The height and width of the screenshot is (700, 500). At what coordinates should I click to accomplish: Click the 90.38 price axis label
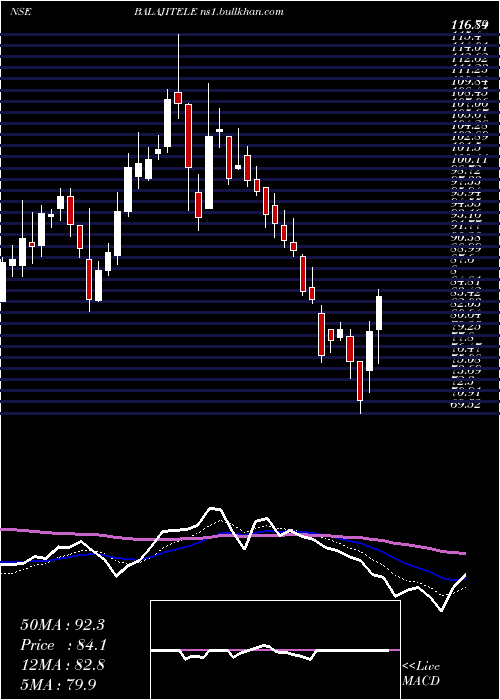pyautogui.click(x=466, y=238)
